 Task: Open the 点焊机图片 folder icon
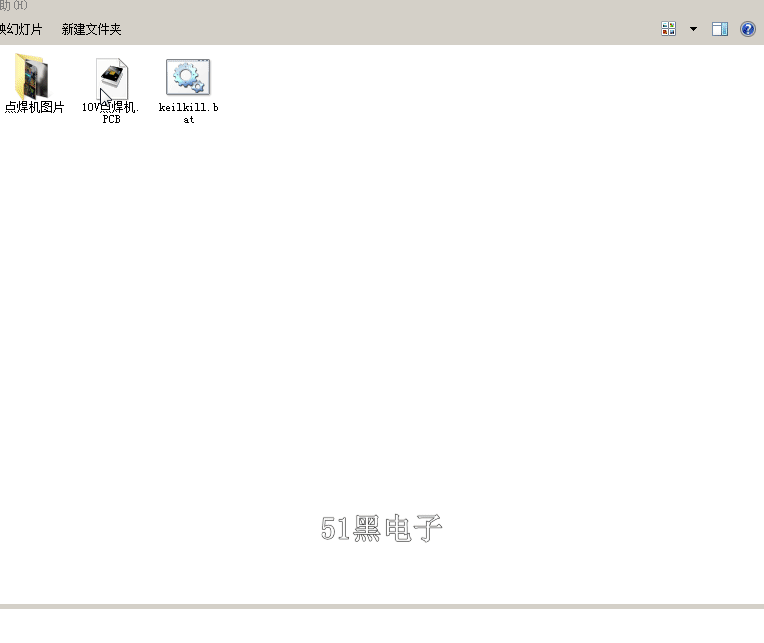(x=32, y=76)
